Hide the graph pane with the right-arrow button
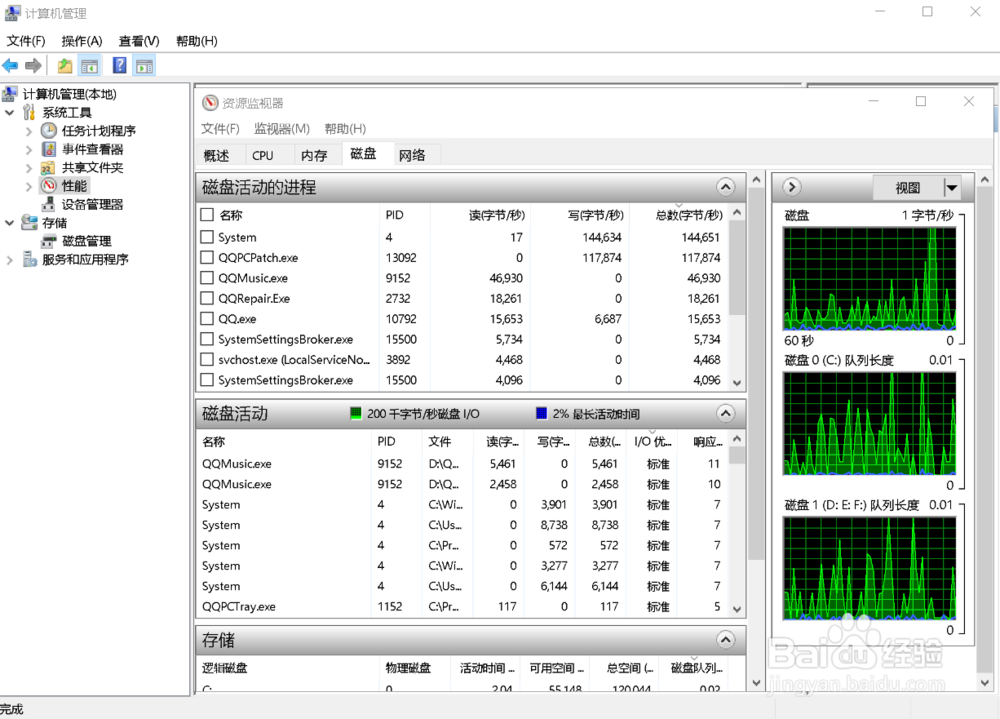Viewport: 1000px width, 719px height. coord(791,187)
